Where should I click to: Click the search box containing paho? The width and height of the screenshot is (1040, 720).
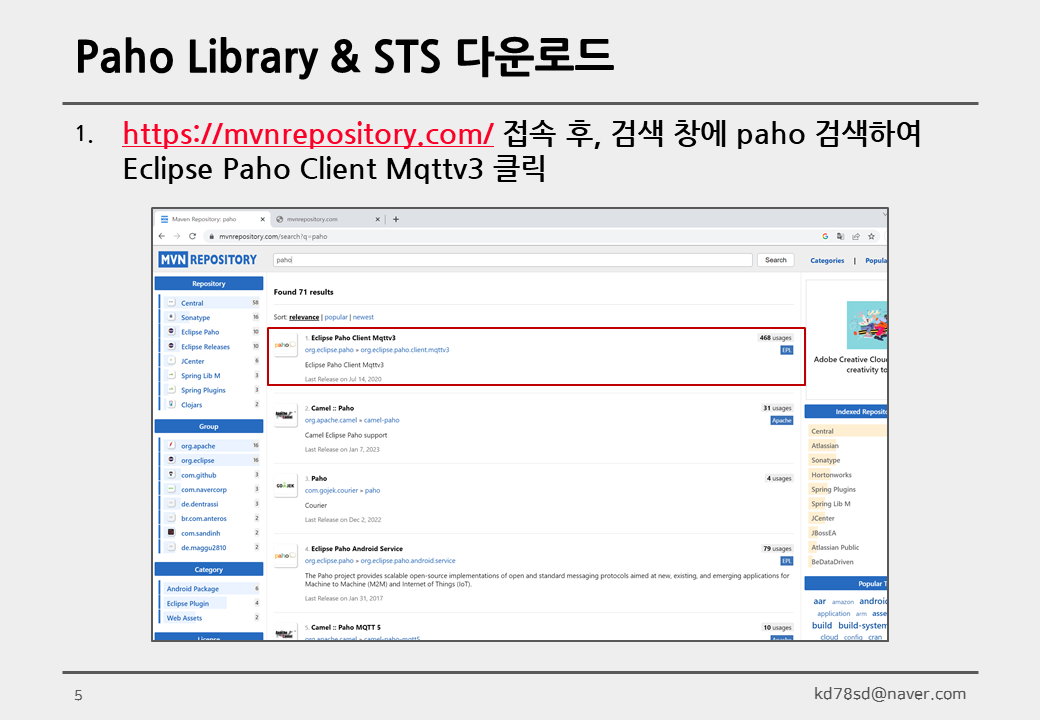[513, 260]
